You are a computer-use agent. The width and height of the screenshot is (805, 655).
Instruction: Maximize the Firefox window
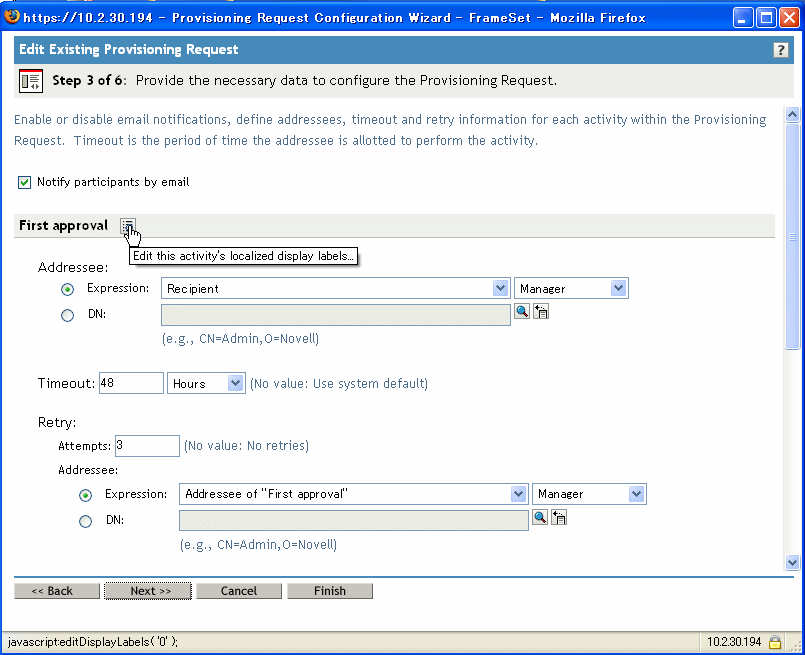(x=766, y=17)
